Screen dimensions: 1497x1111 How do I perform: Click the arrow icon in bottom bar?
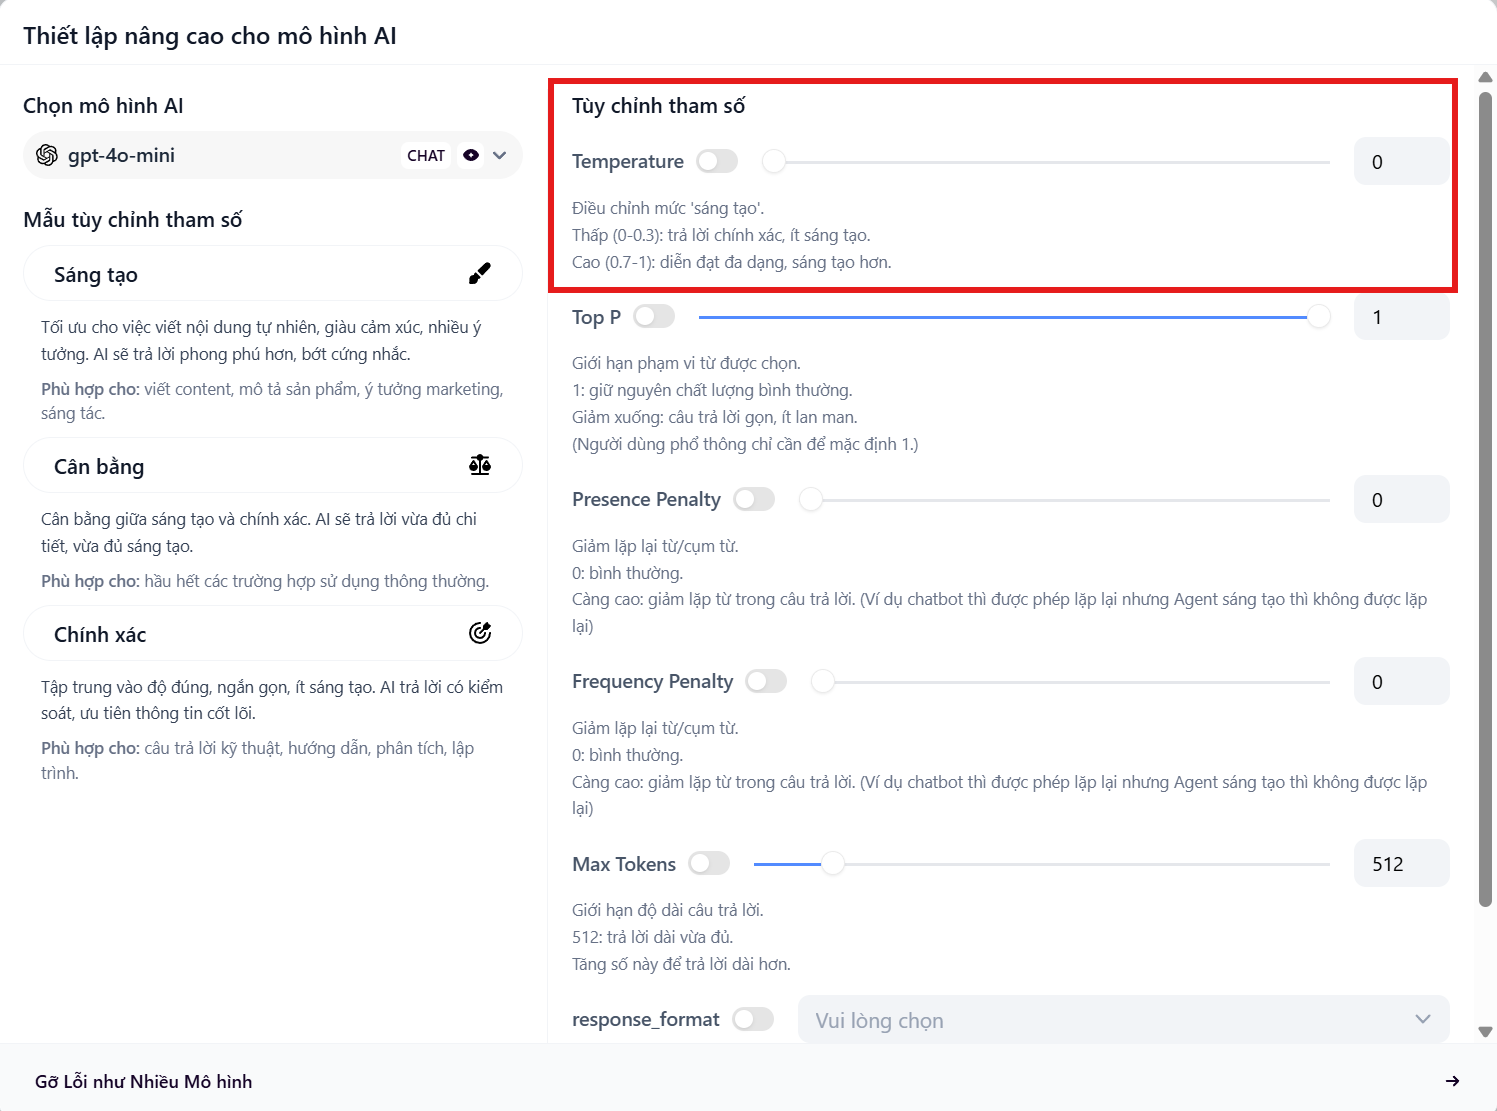pyautogui.click(x=1452, y=1081)
